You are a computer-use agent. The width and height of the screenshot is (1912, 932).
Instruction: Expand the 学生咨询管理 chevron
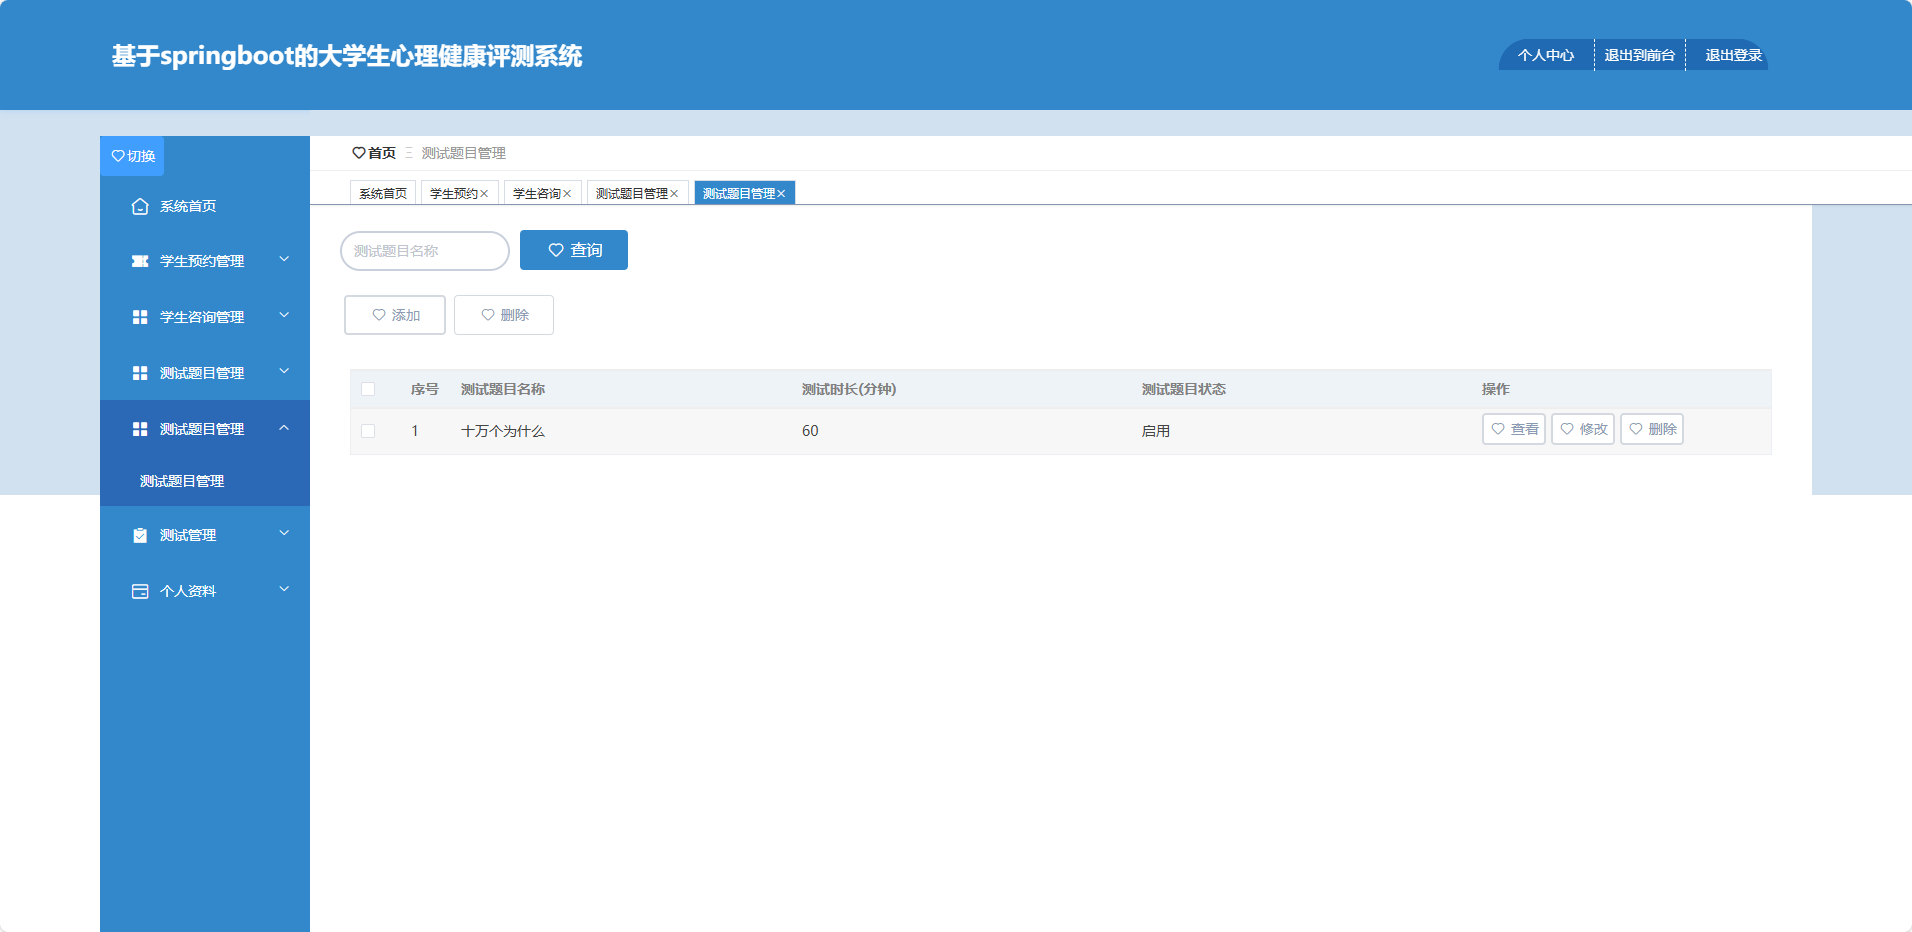pos(284,316)
